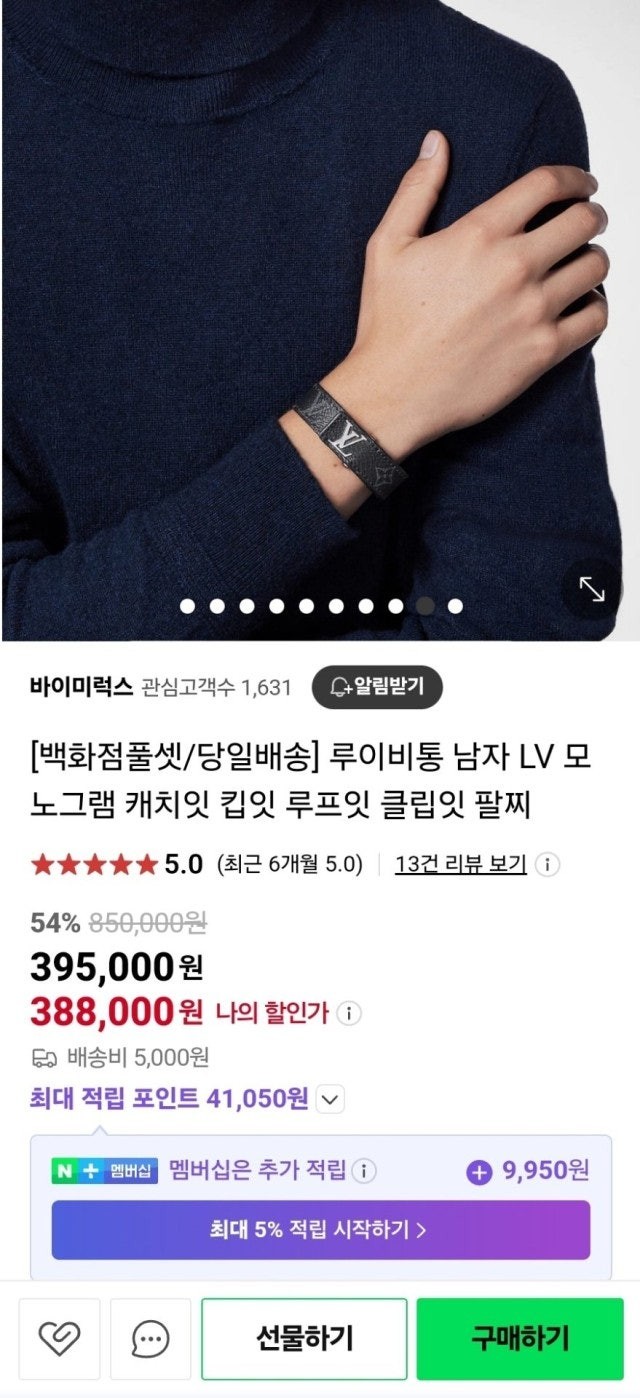Open the 13건 리뷰 보기 link
Screen dimensions: 640x1398
click(461, 864)
